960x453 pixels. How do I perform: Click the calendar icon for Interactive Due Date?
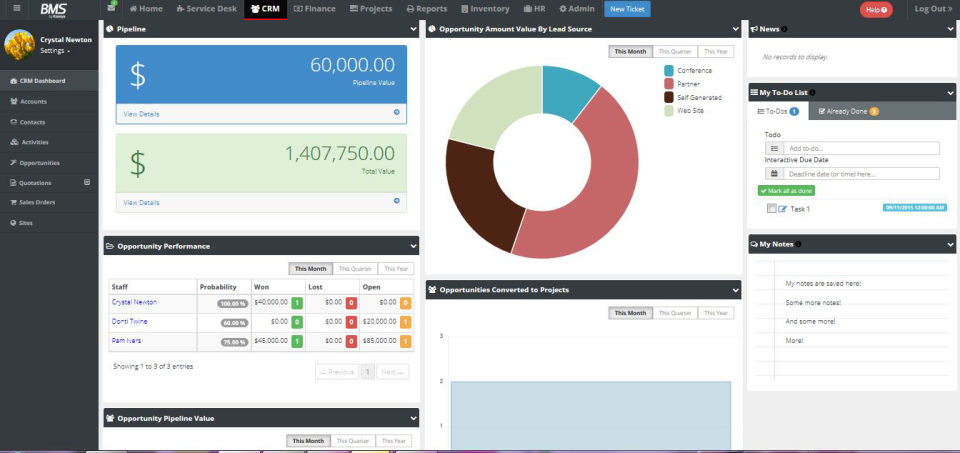774,173
